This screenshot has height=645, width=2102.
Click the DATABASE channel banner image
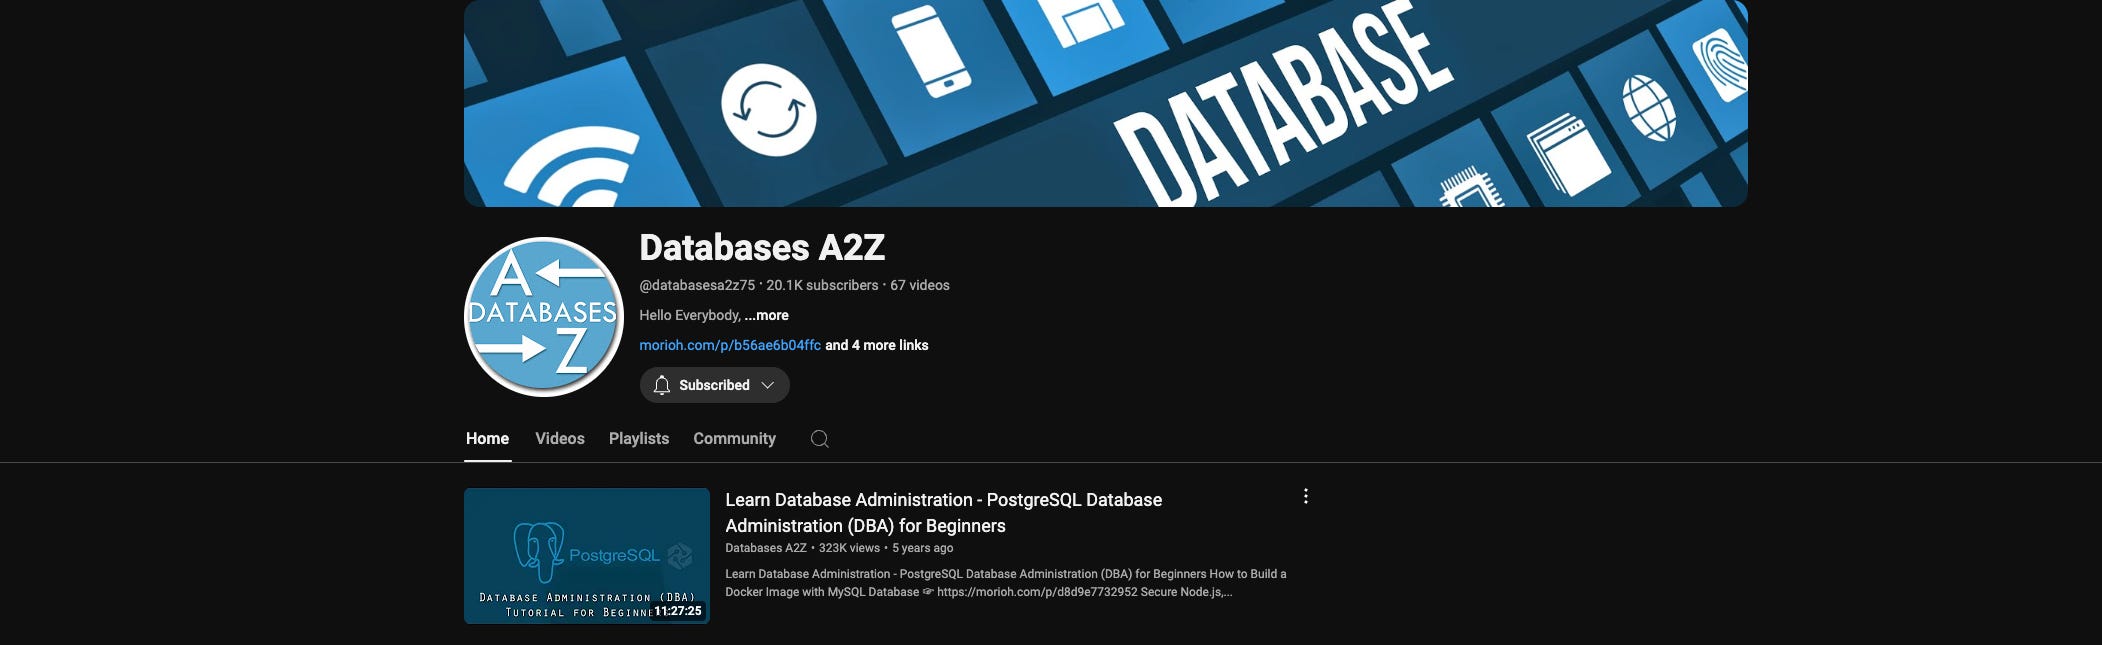[x=1106, y=103]
